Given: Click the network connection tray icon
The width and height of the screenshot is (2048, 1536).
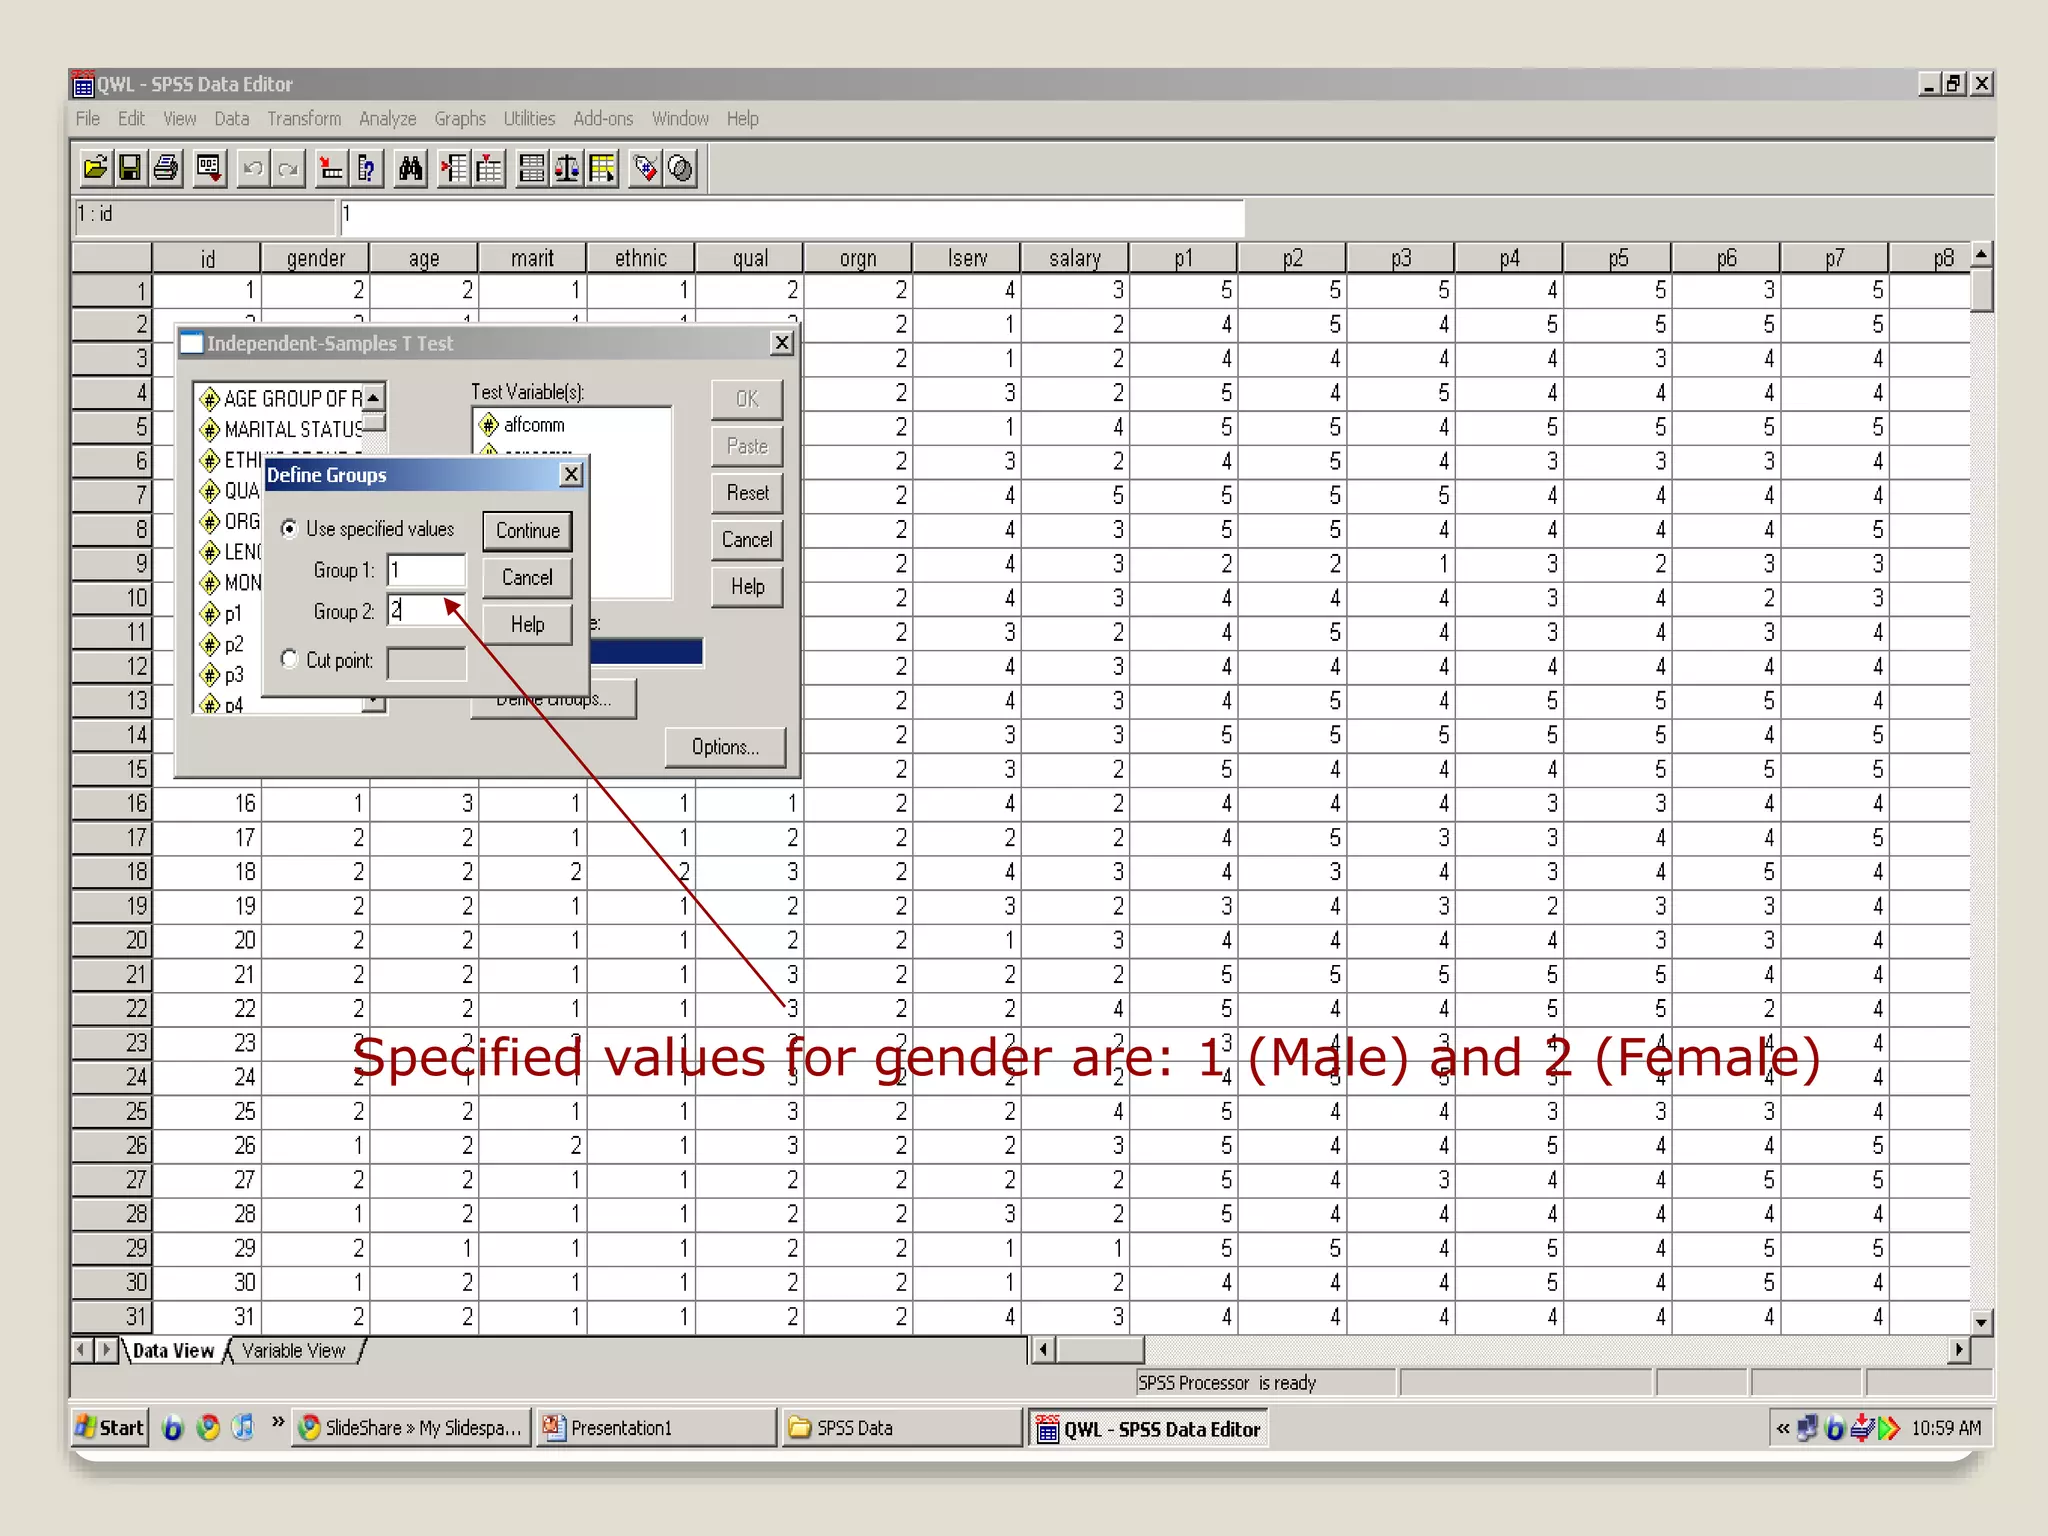Looking at the screenshot, I should click(x=1807, y=1428).
